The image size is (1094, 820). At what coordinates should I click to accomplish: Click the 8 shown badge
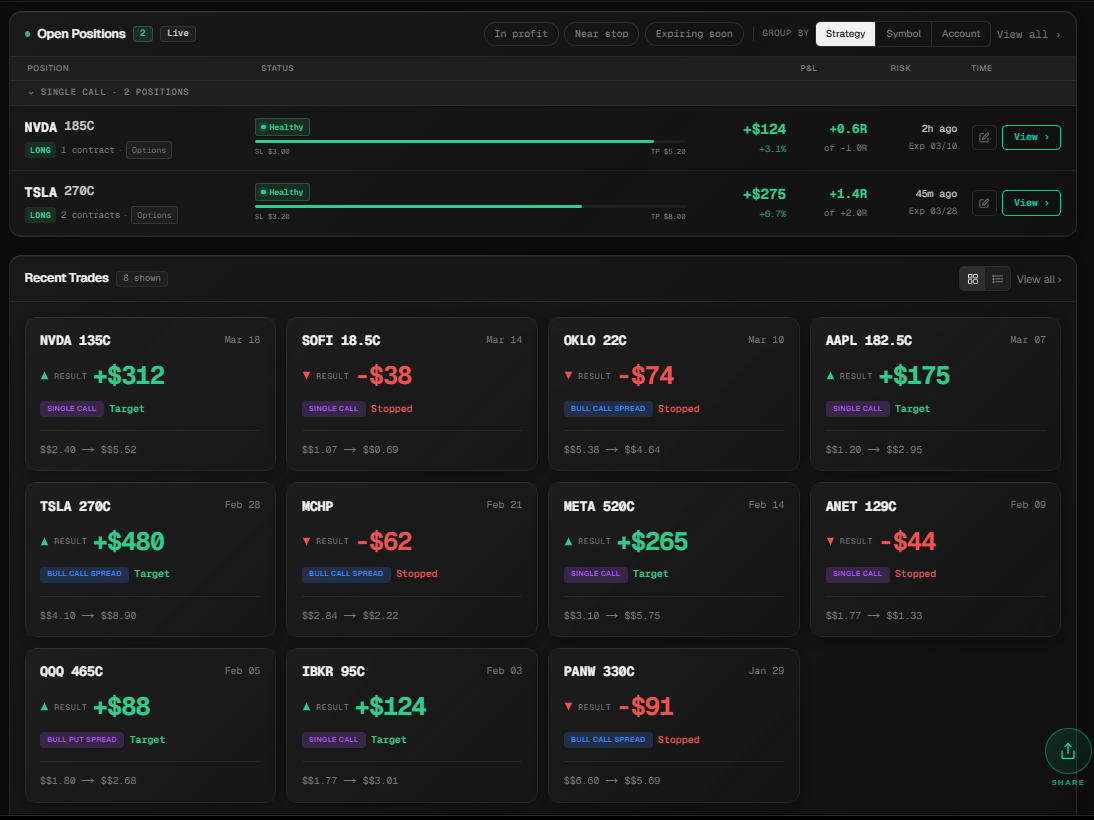[142, 278]
